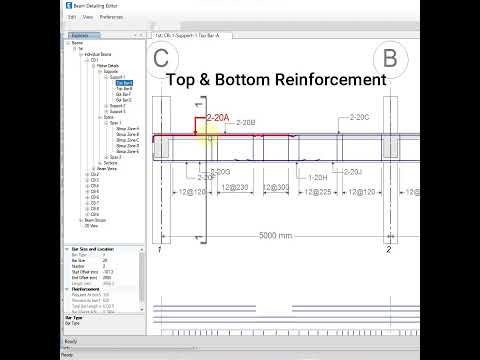Open the Preferences menu
Screen dimensions: 480x360
(x=111, y=17)
